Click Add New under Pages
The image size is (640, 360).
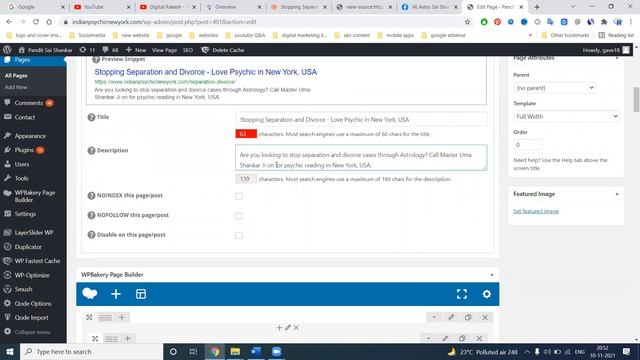16,87
